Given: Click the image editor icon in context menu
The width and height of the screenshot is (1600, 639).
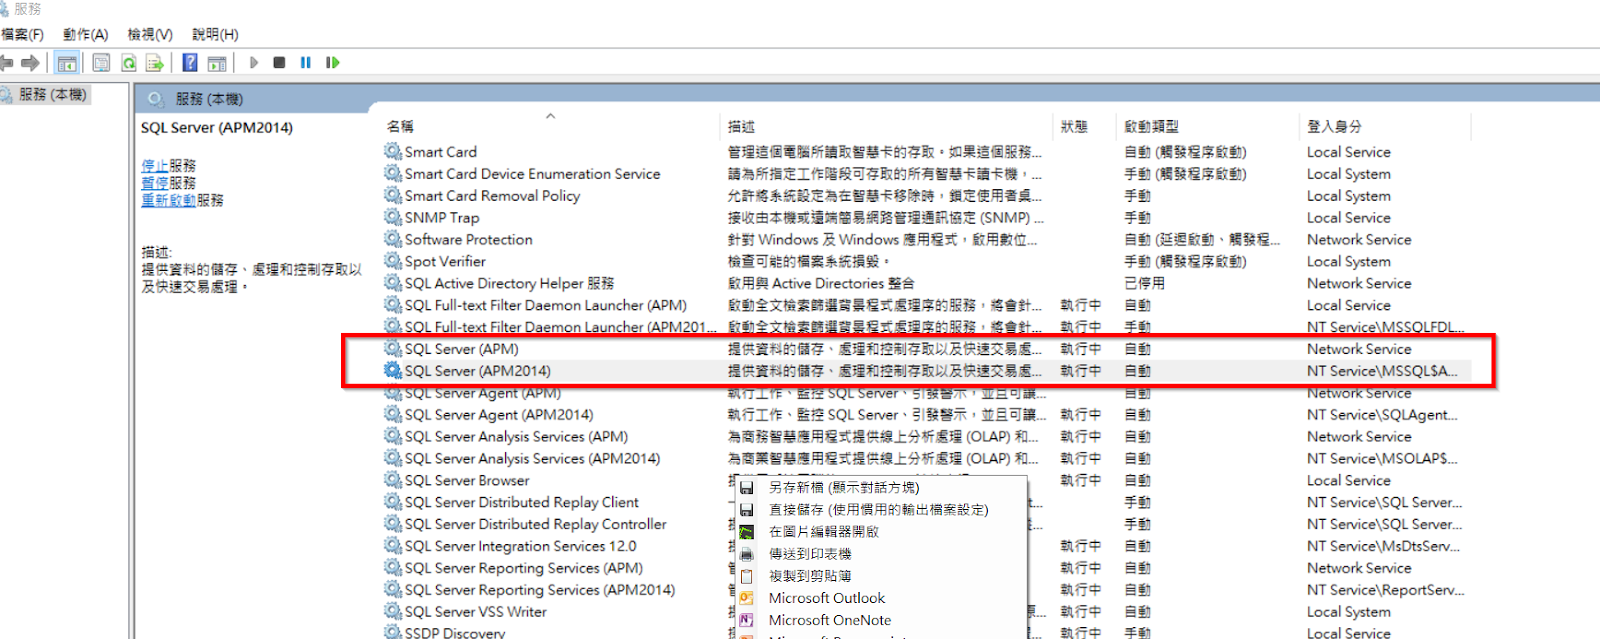Looking at the screenshot, I should (x=746, y=532).
